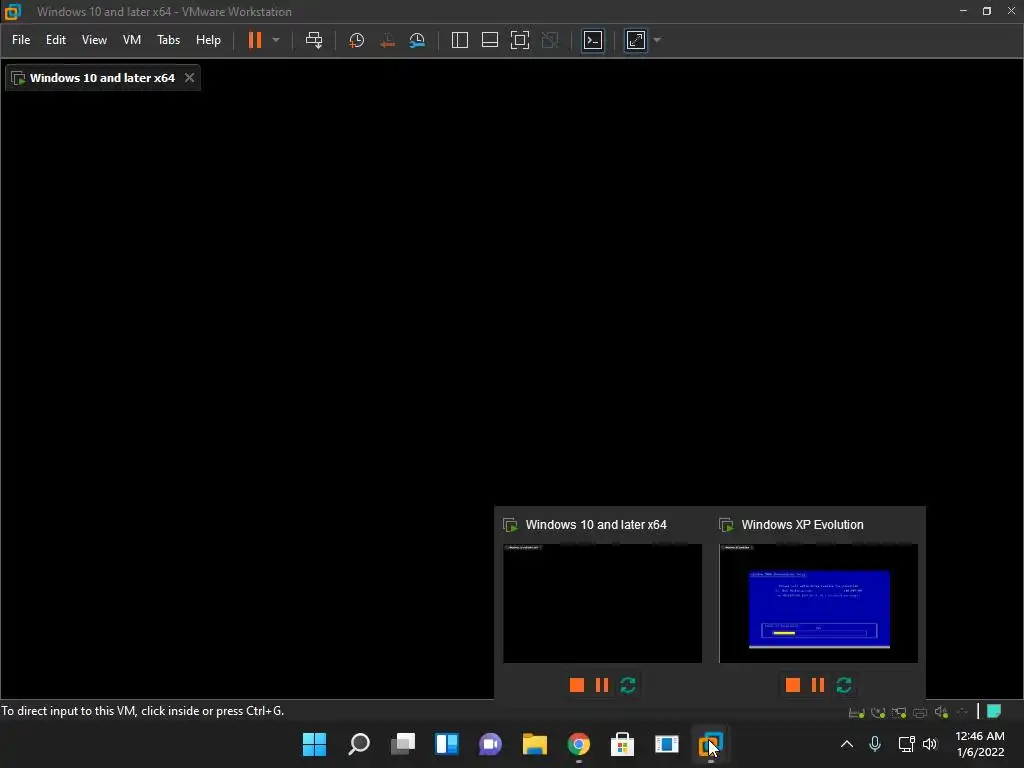Open Microsoft Store from the taskbar

[x=622, y=744]
